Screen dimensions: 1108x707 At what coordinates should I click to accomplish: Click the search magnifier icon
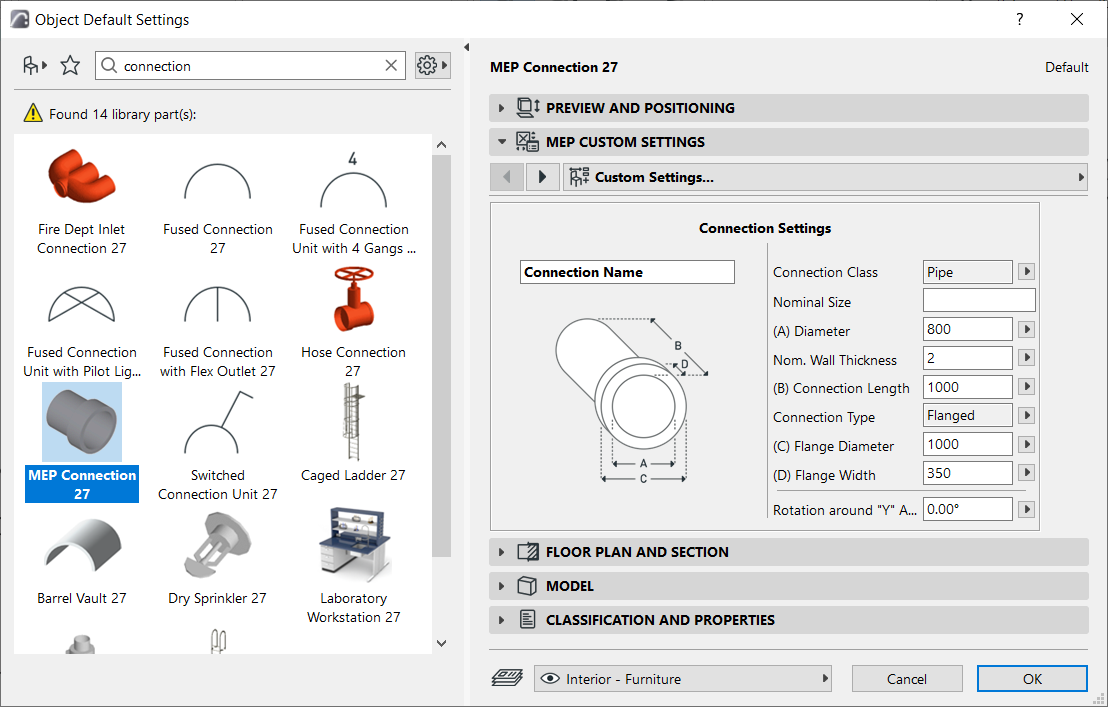point(109,66)
